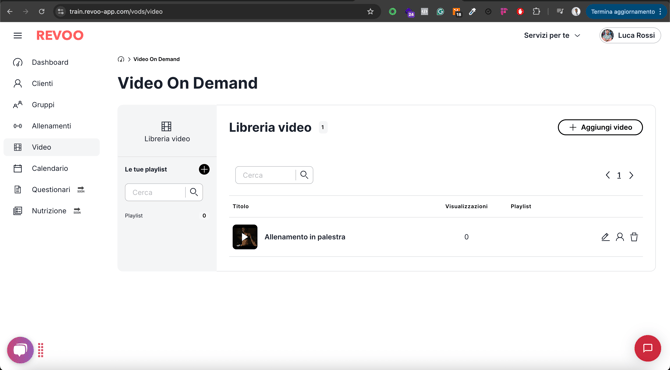Click the video library search magnifier
The height and width of the screenshot is (370, 670).
304,175
